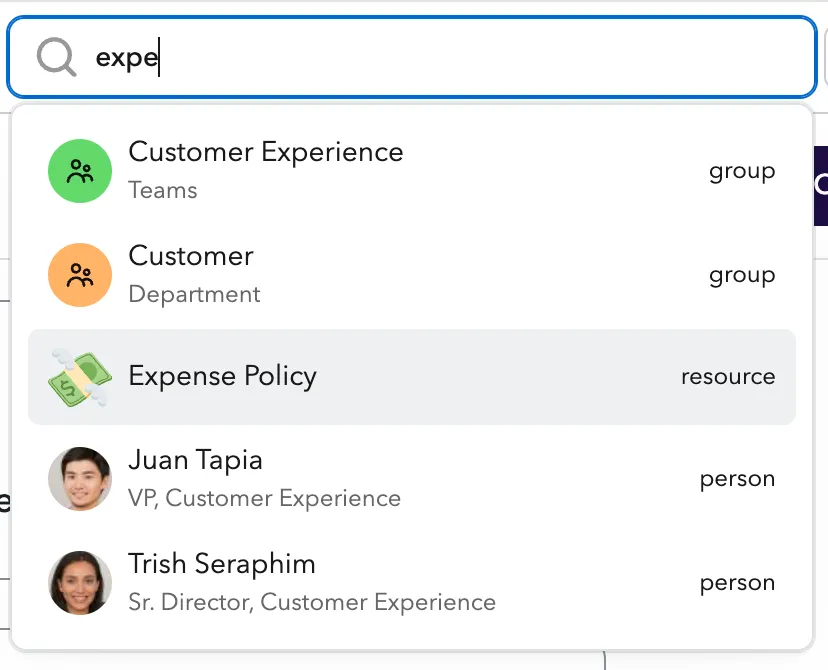Click the search field containing "expe"
This screenshot has height=670, width=828.
point(412,57)
